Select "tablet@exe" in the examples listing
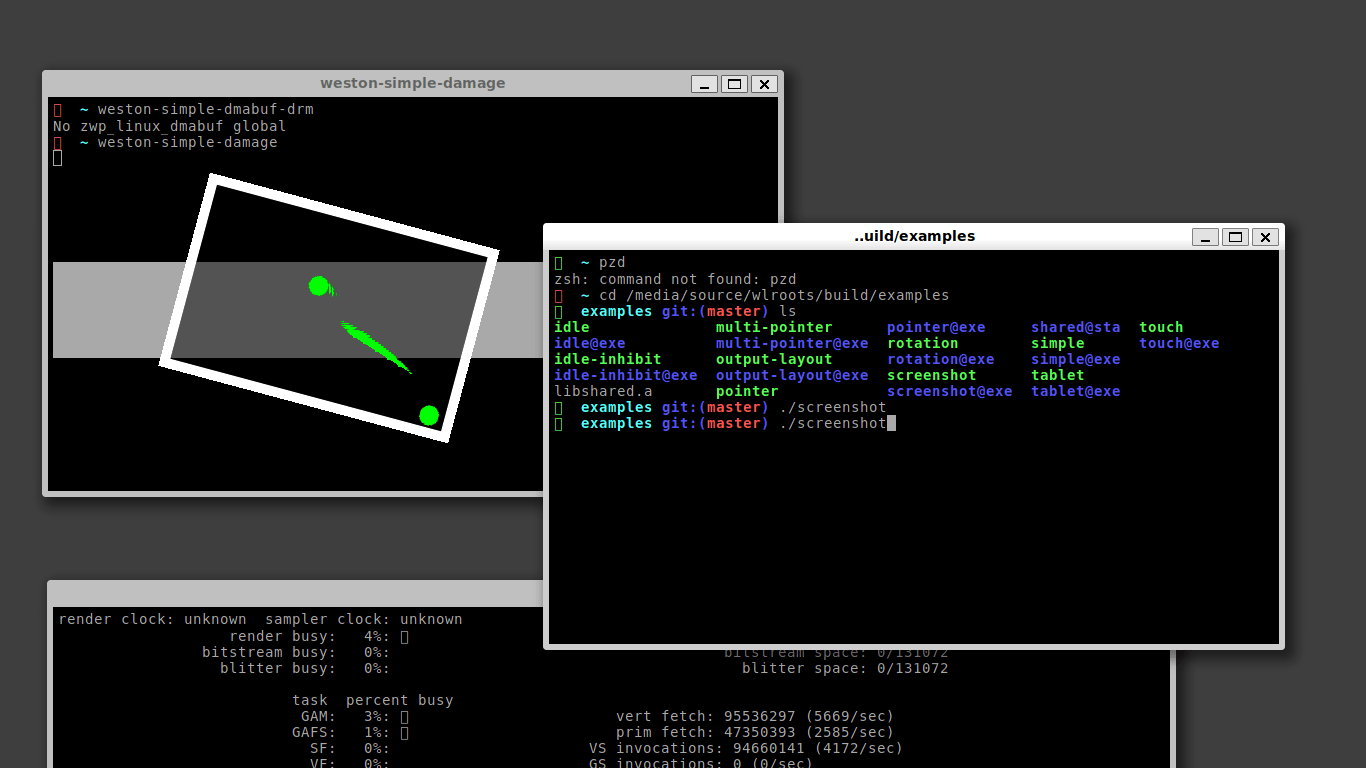The image size is (1366, 768). point(1075,391)
